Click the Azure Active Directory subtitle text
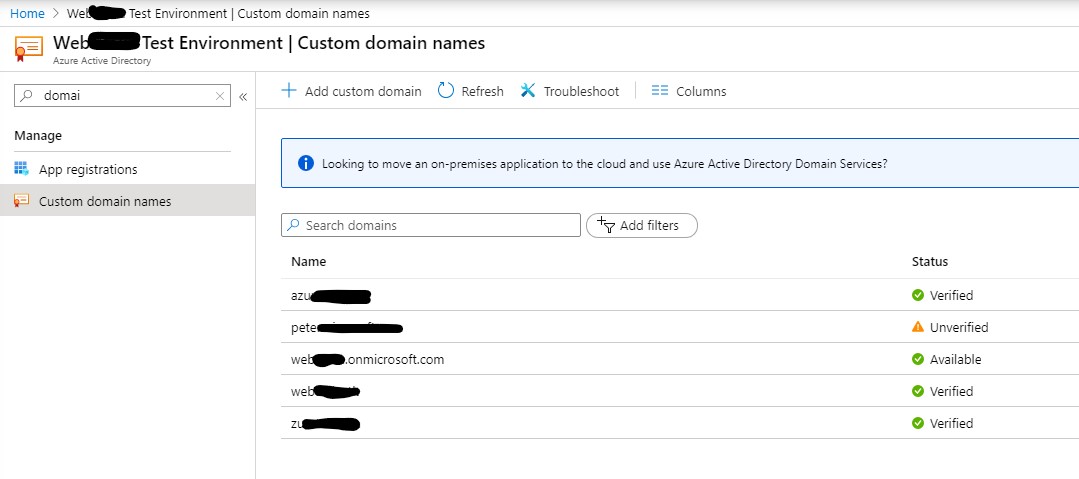The height and width of the screenshot is (479, 1079). [102, 61]
